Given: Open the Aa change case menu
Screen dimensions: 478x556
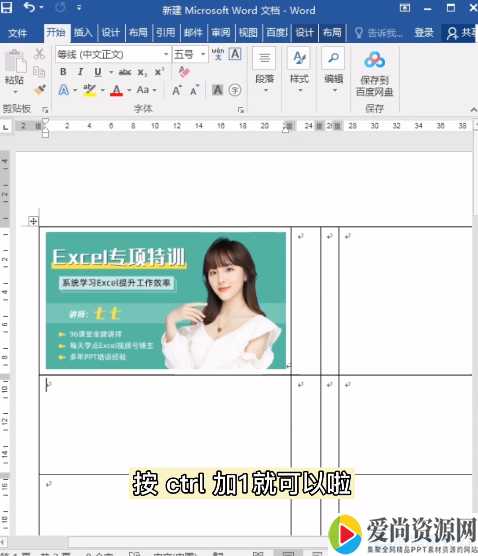Looking at the screenshot, I should pos(146,90).
